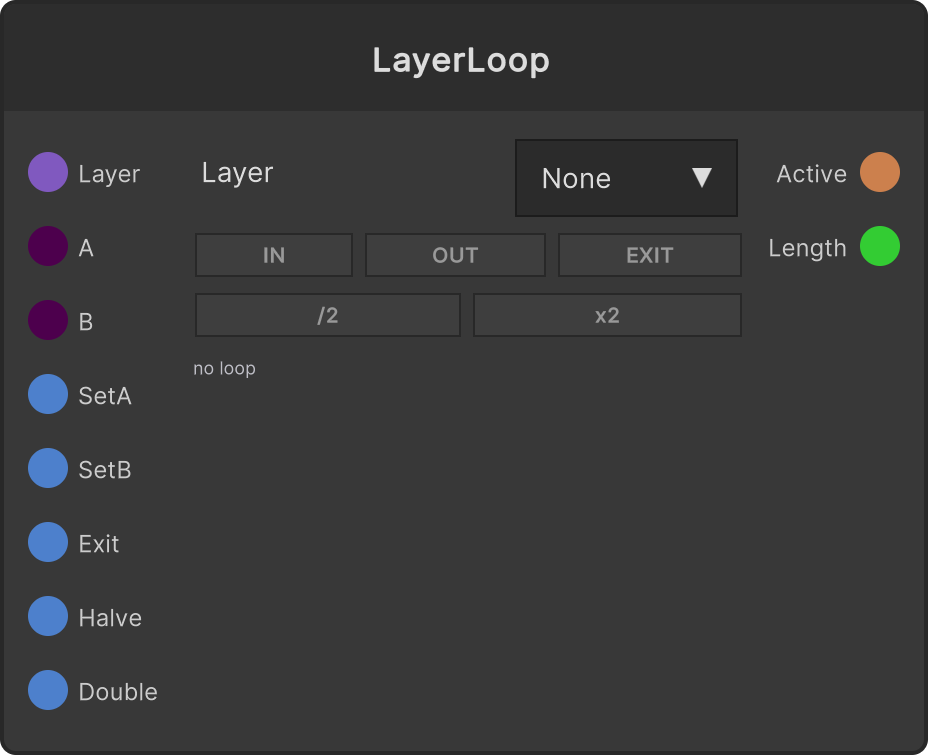Screen dimensions: 928x755
Task: Double loop length with x2 button
Action: (x=607, y=315)
